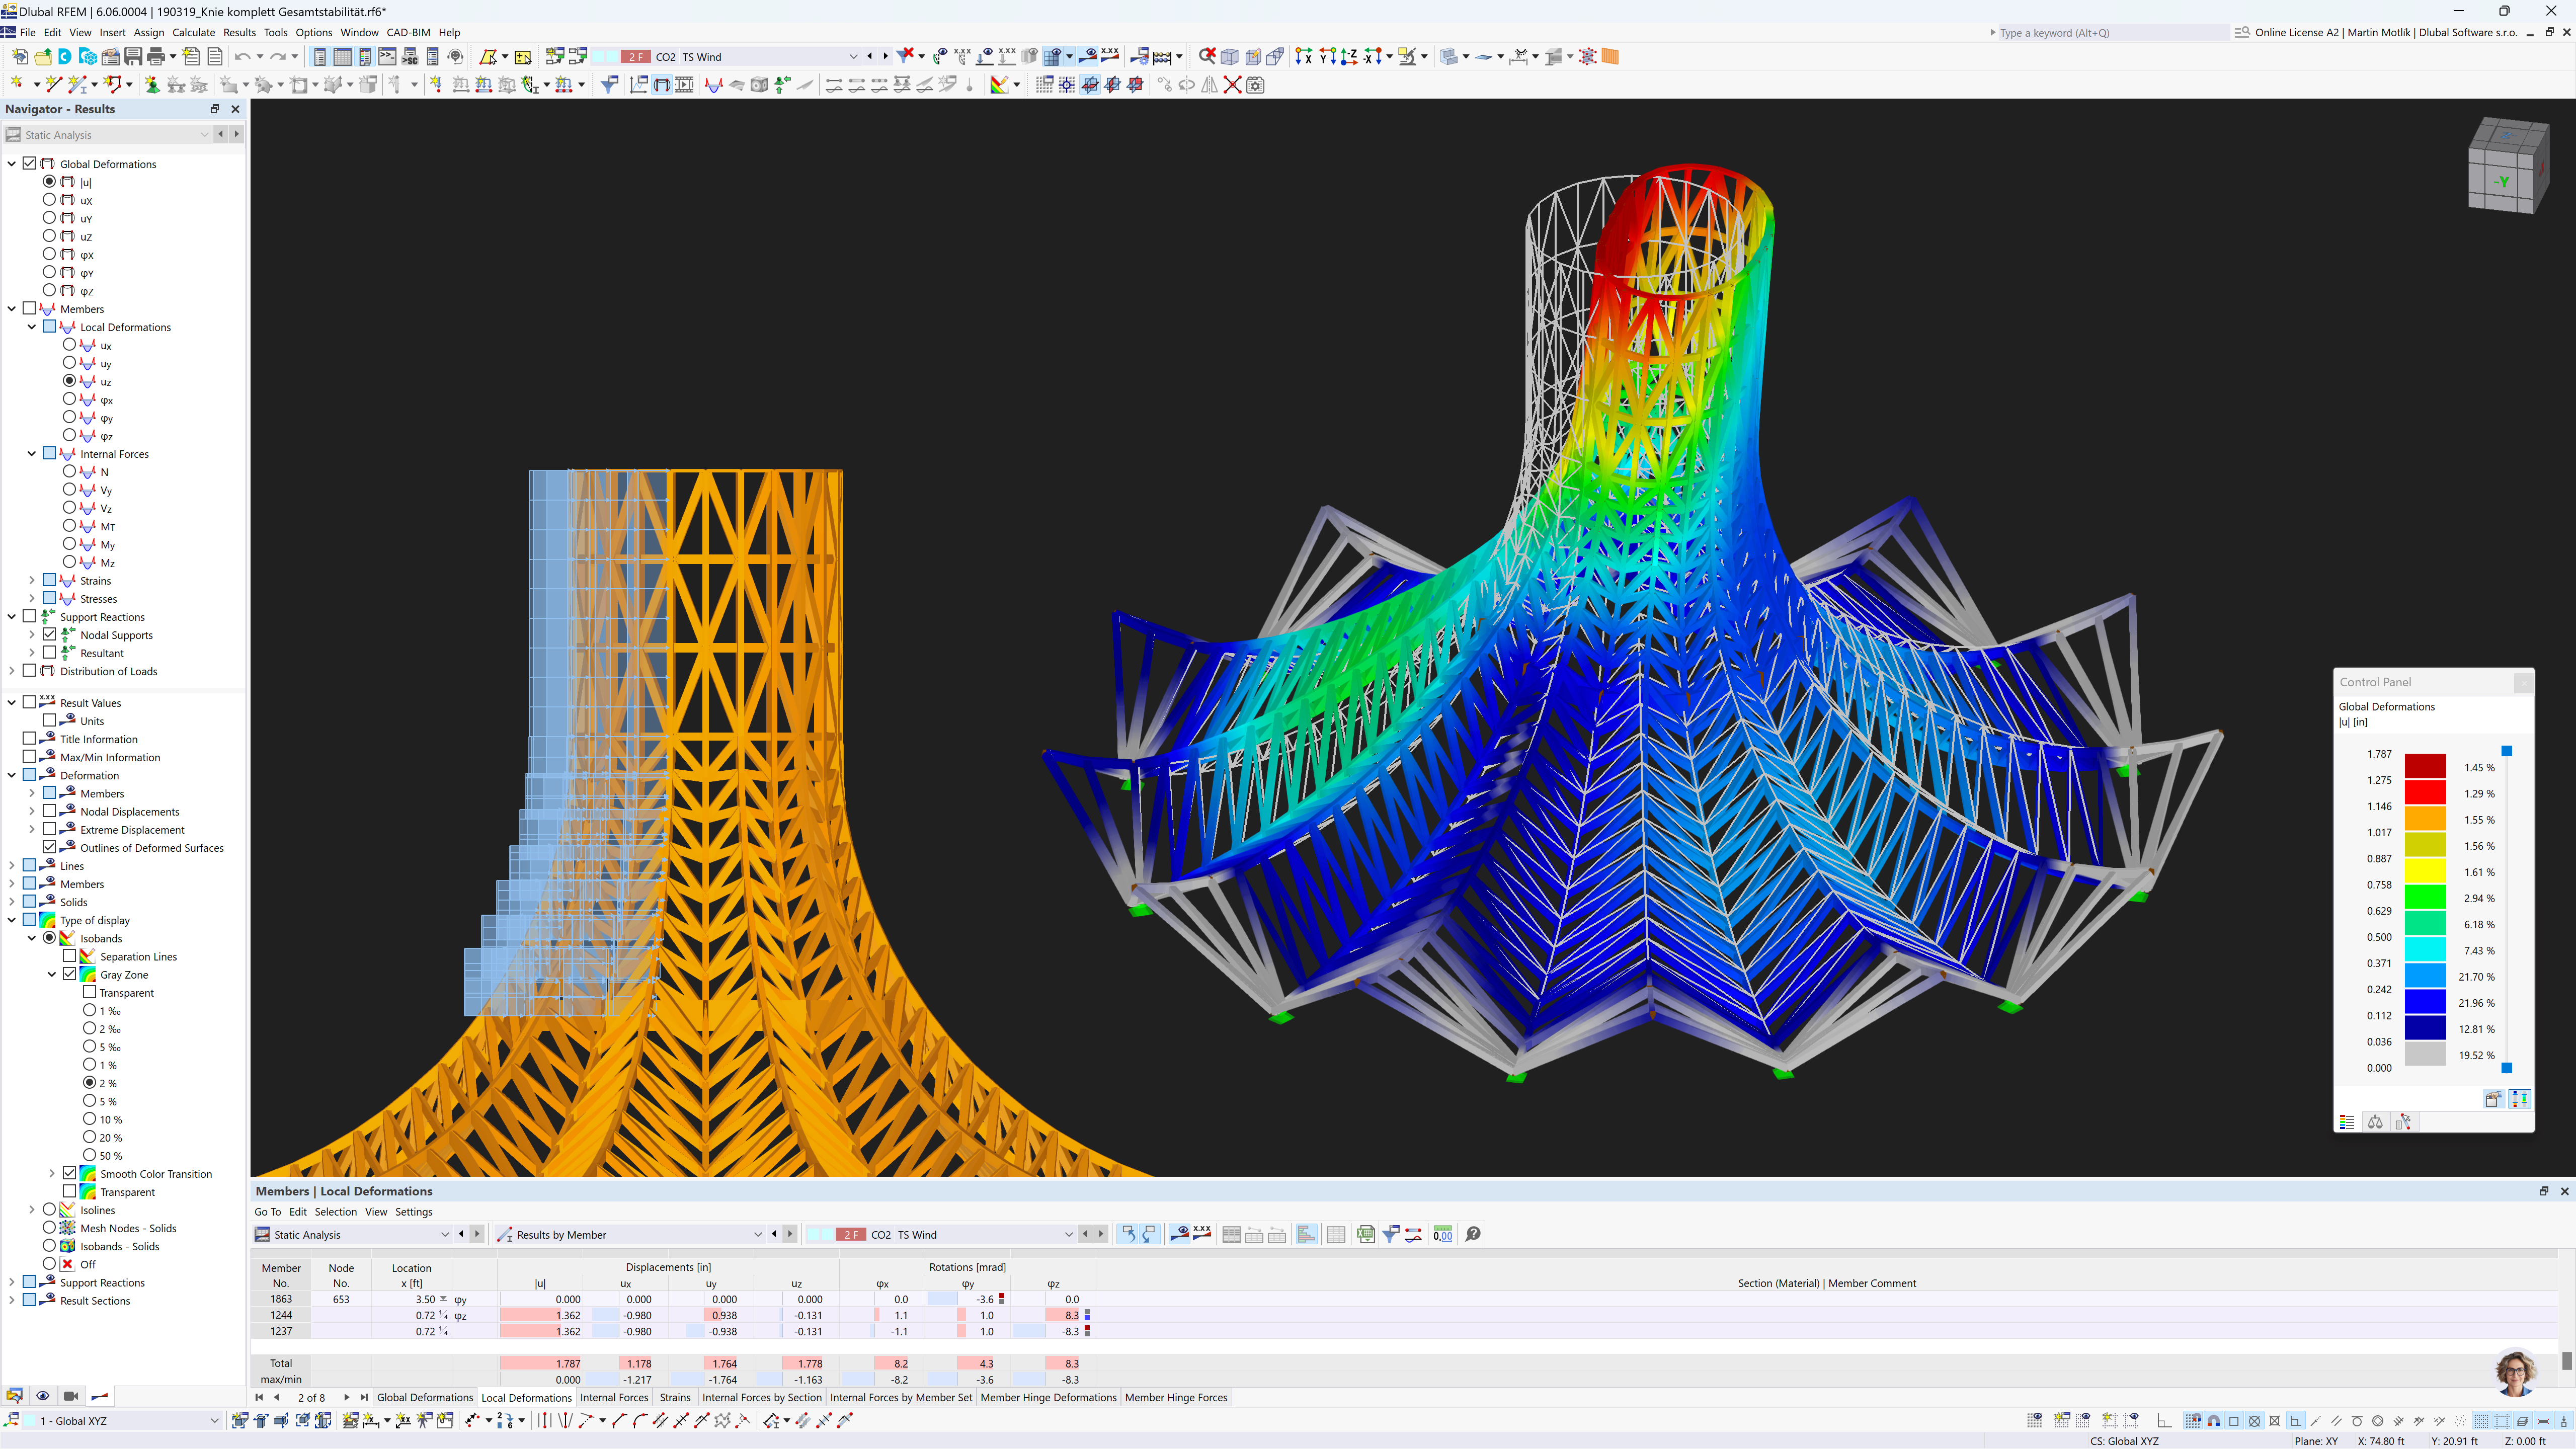The height and width of the screenshot is (1449, 2576).
Task: Expand the Strains branch in the navigator
Action: tap(31, 580)
